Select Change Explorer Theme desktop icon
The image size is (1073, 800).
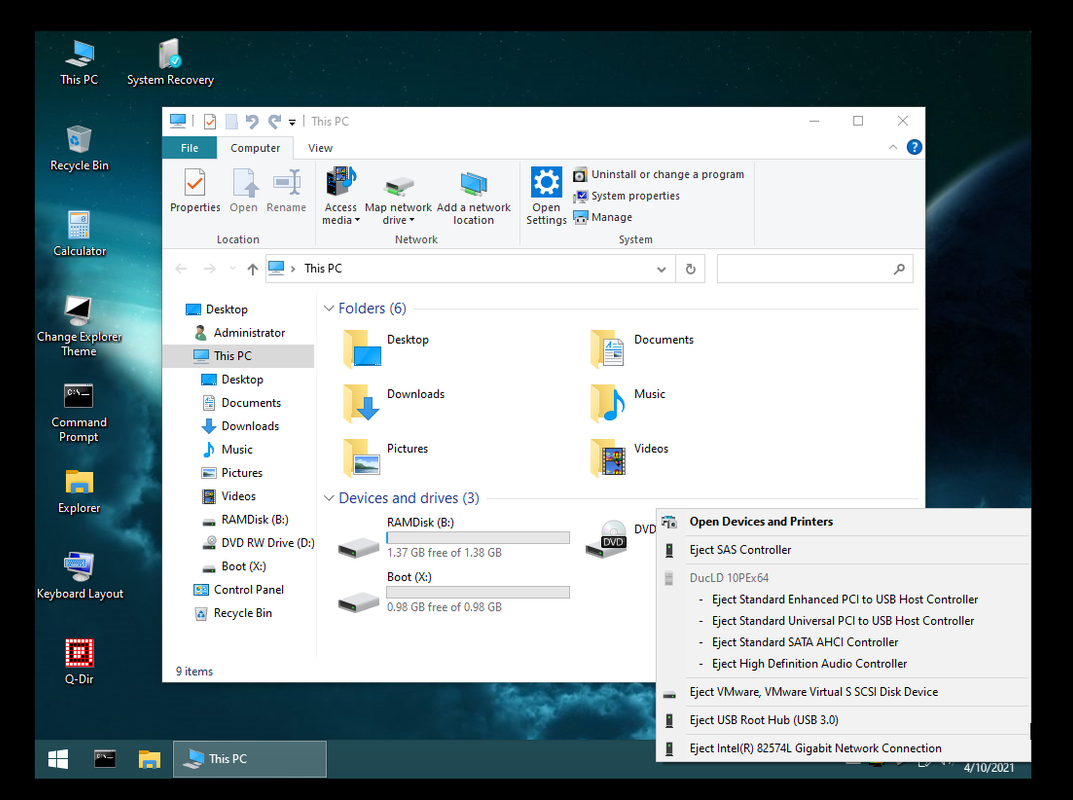click(79, 326)
